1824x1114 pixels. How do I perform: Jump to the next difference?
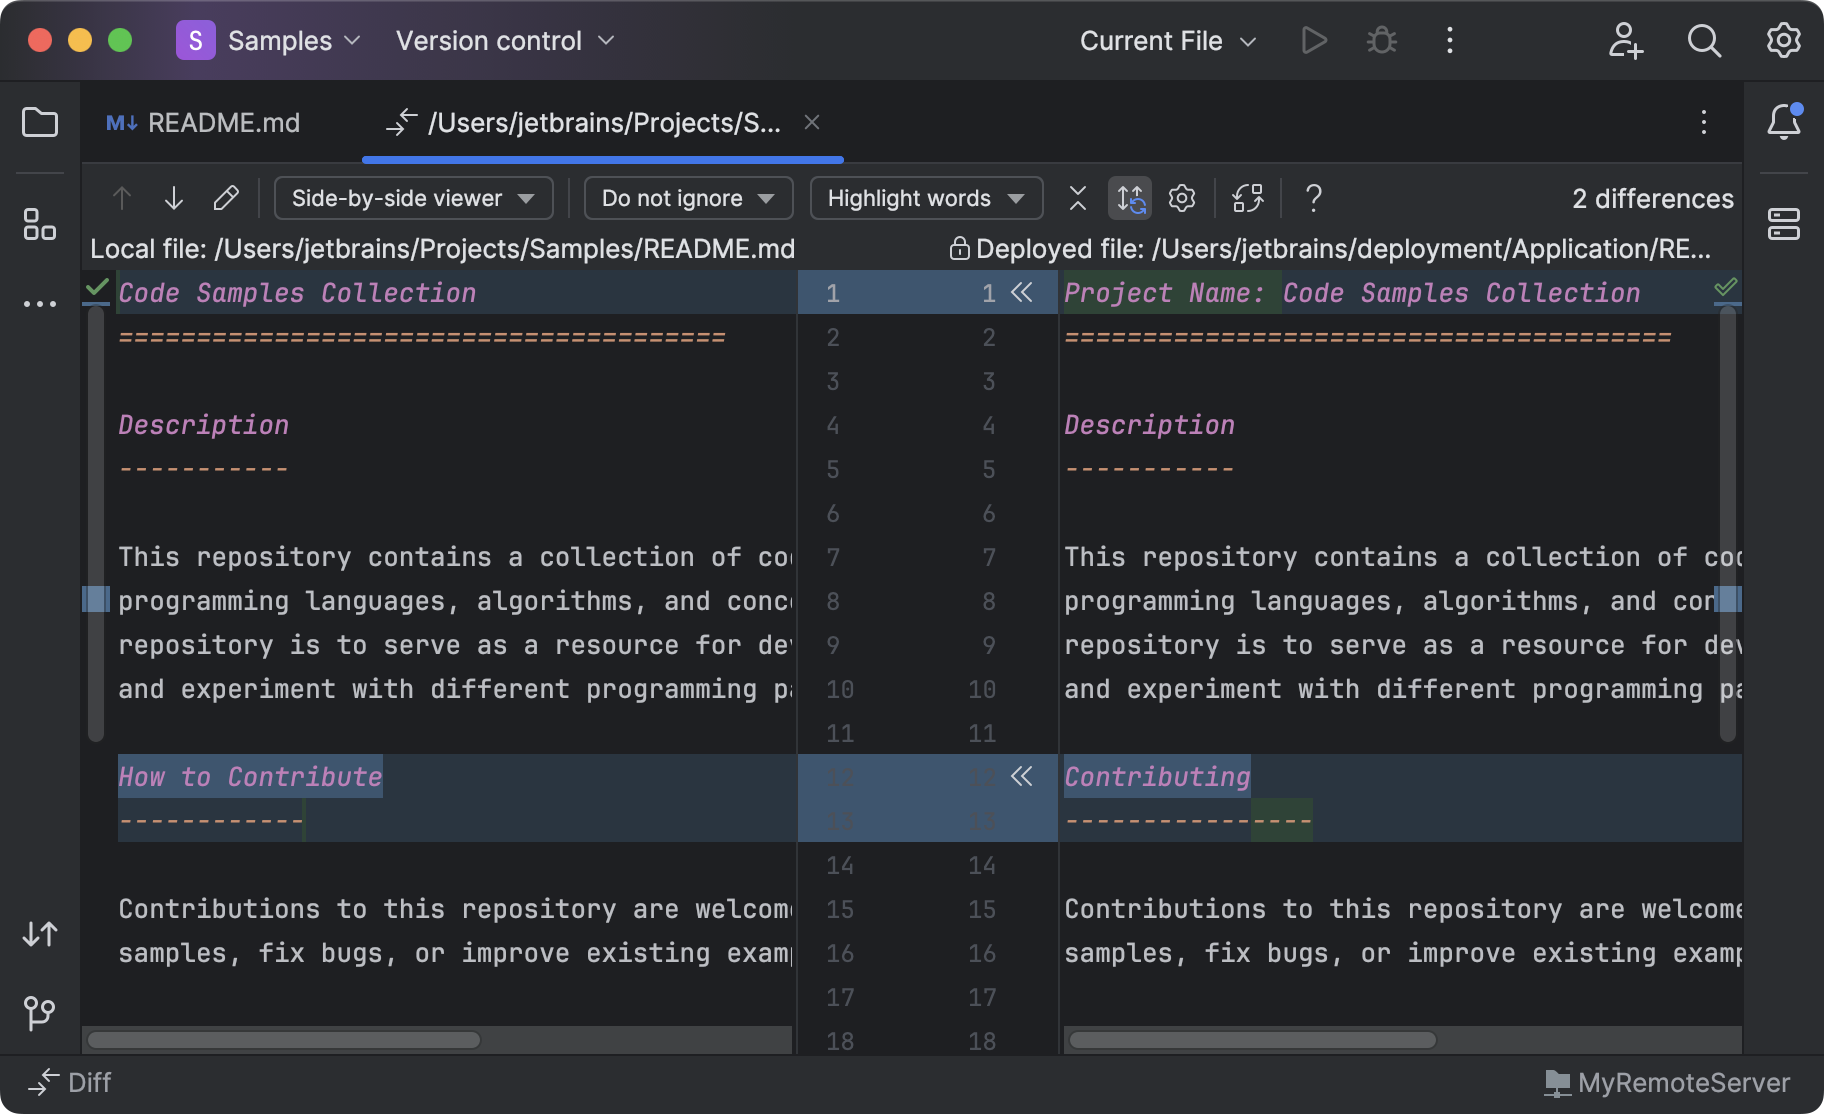173,198
